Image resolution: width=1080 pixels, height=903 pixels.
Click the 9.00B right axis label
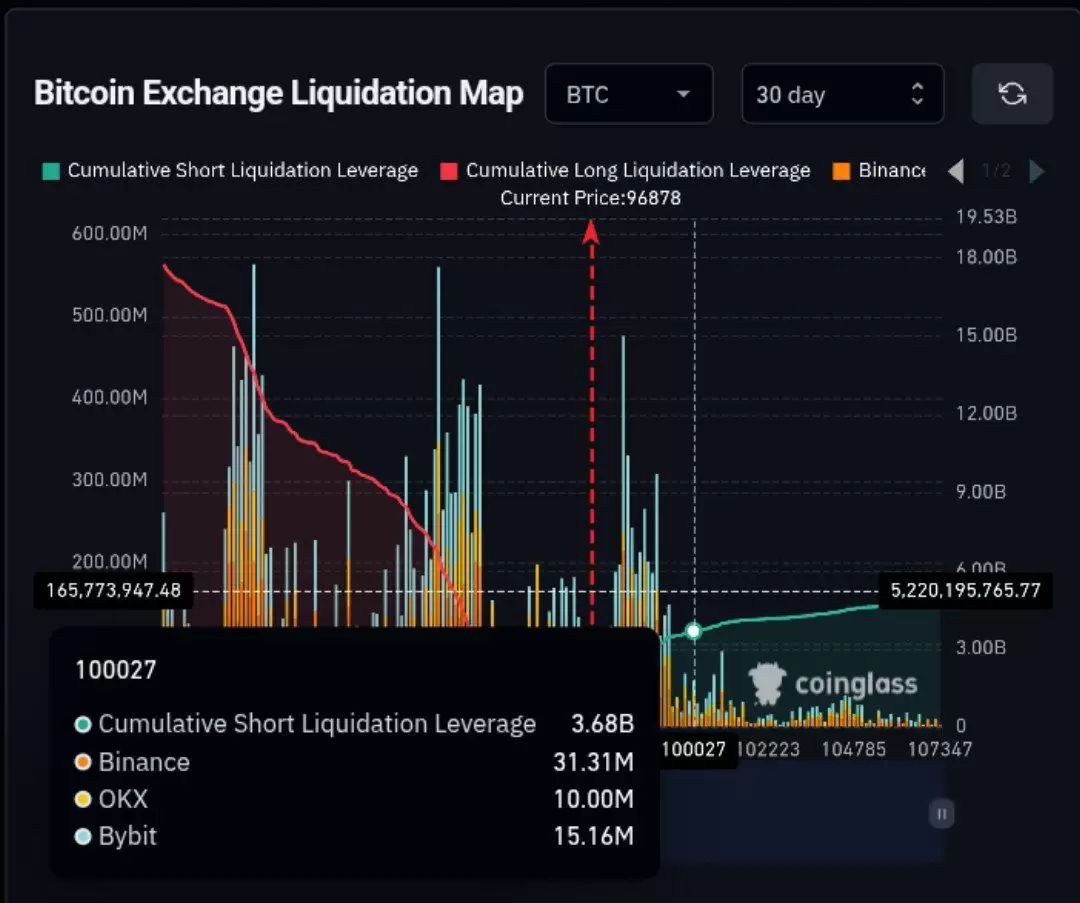tap(981, 492)
